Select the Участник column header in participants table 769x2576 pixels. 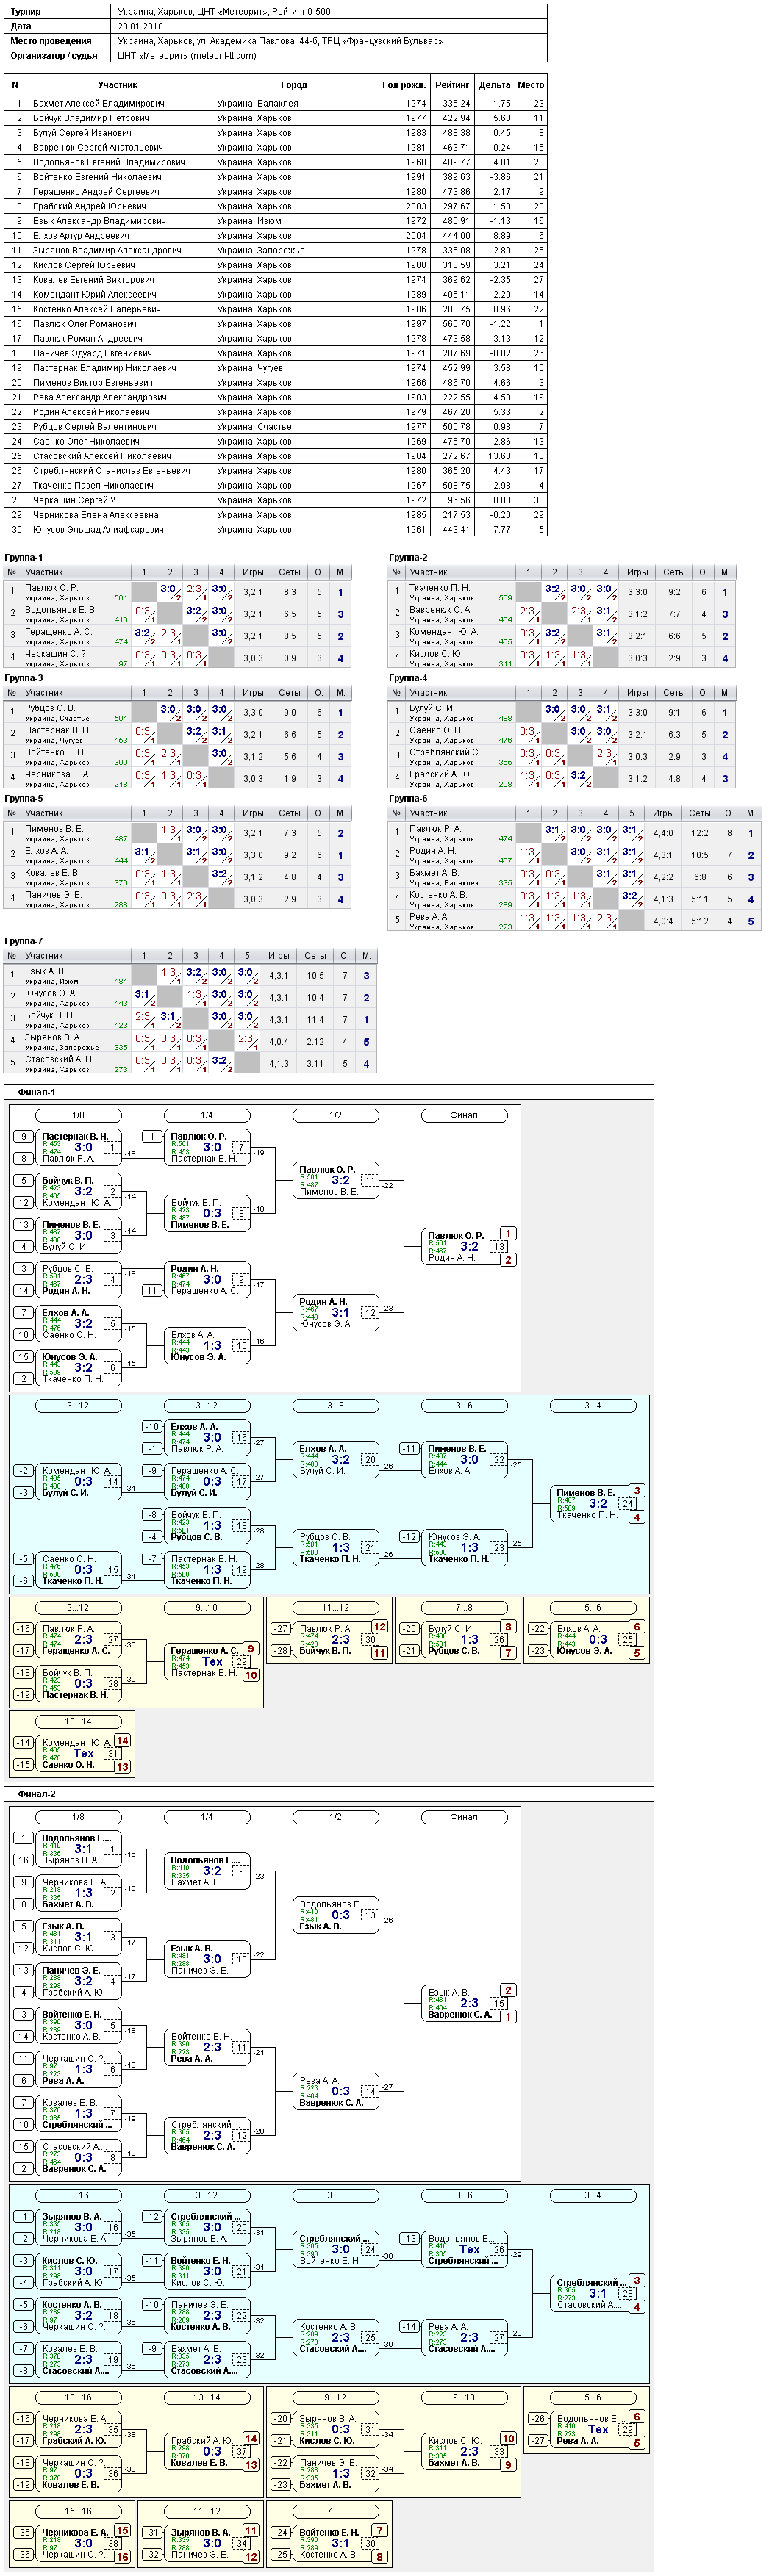click(x=118, y=85)
